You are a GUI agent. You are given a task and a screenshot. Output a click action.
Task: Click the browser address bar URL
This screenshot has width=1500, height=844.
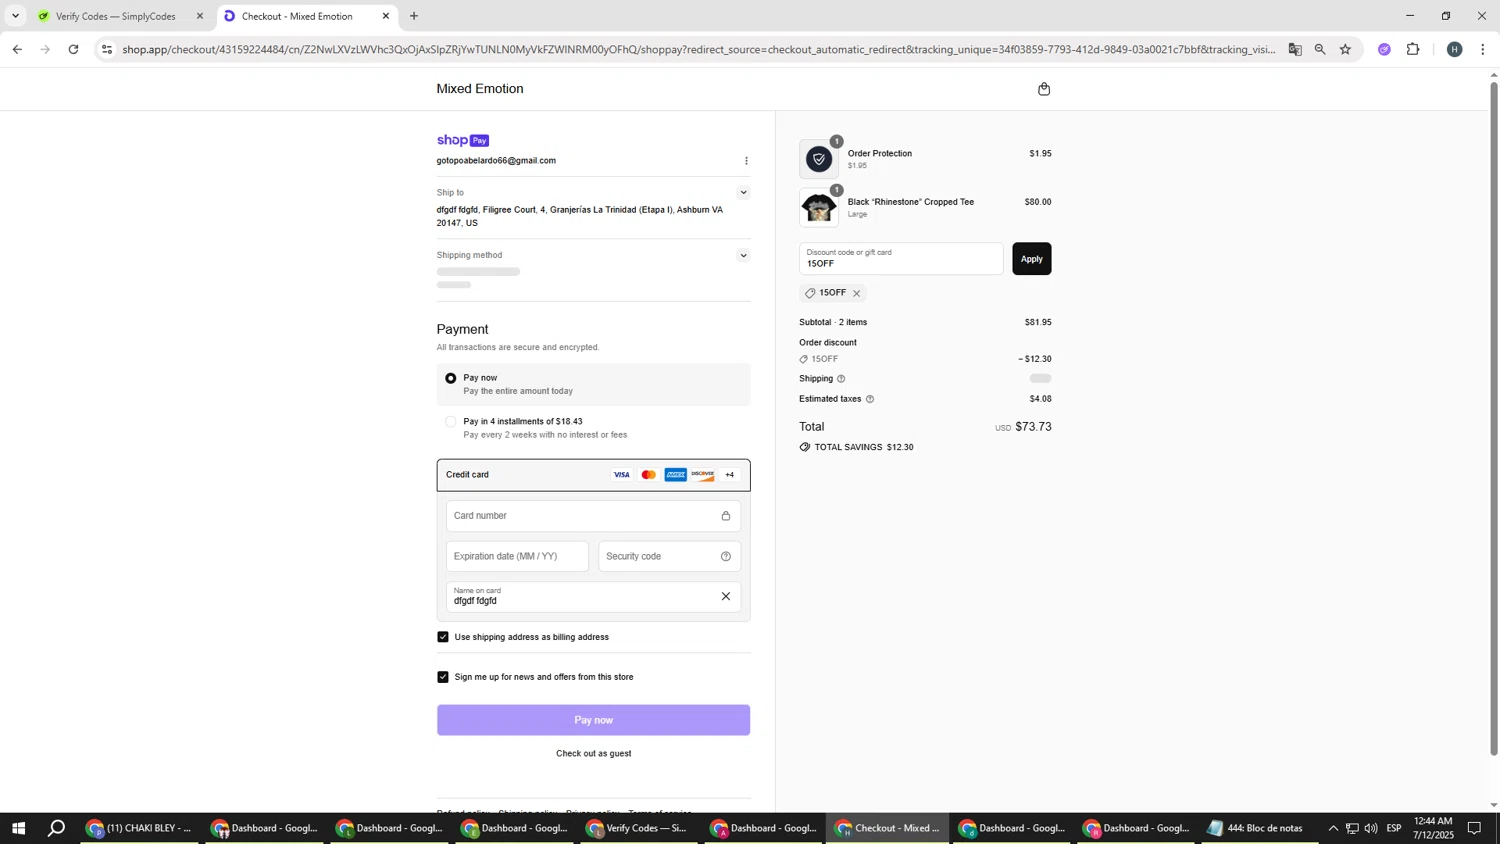click(x=698, y=49)
